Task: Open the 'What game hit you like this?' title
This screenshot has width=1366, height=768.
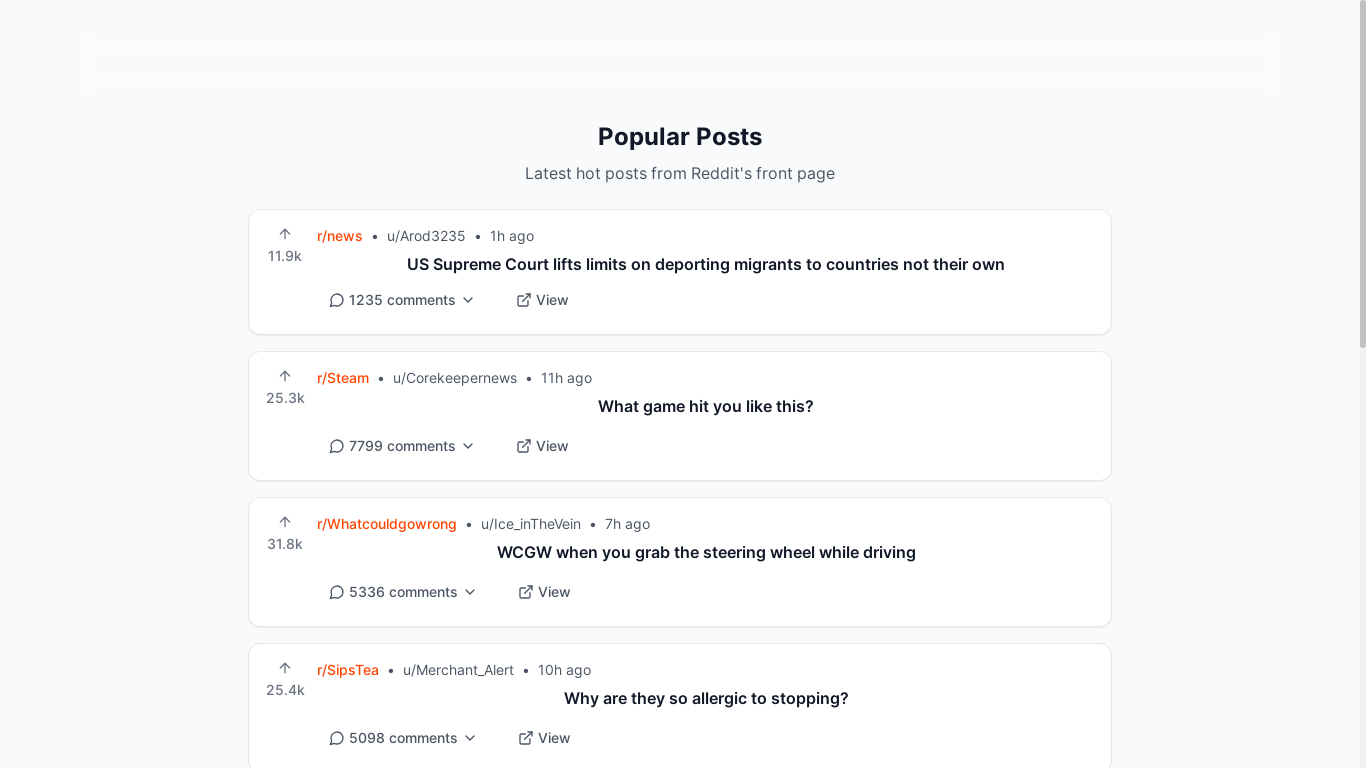Action: (x=706, y=406)
